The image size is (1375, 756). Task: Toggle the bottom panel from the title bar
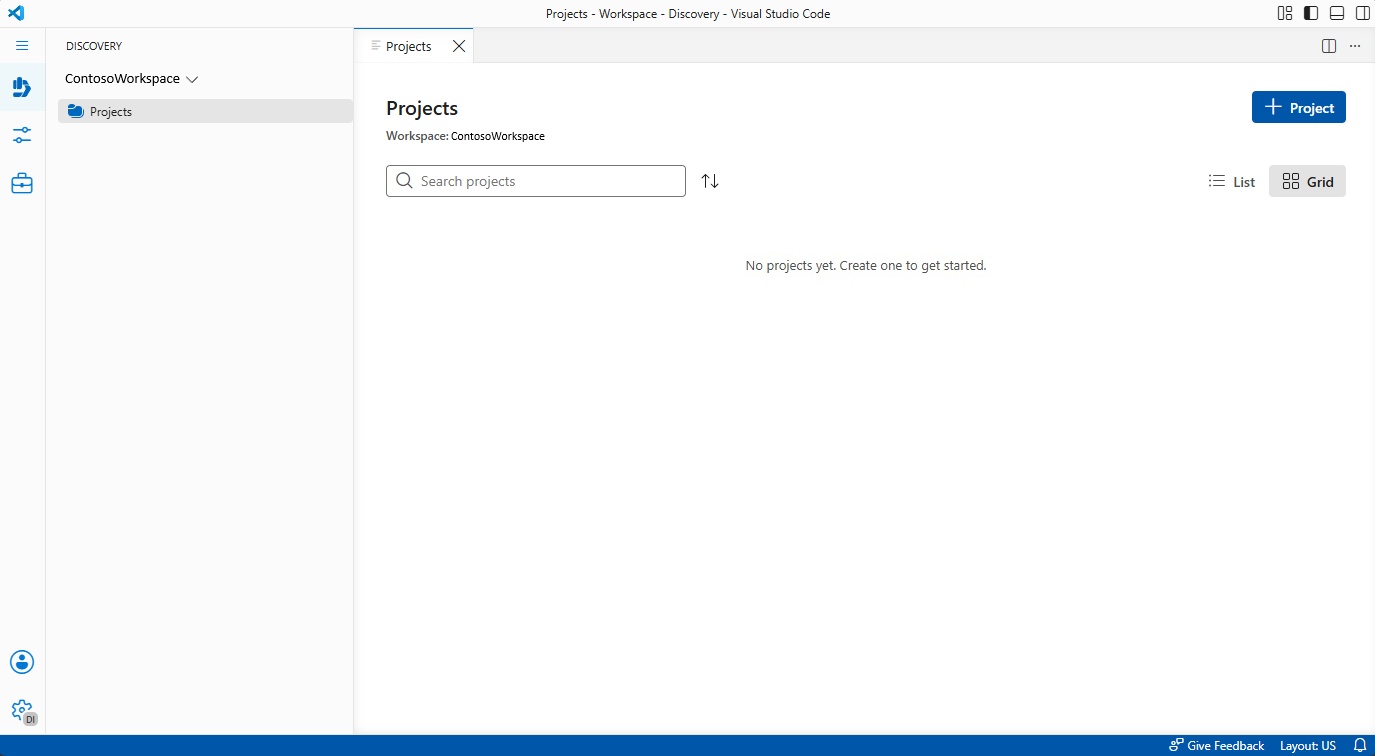[1337, 13]
